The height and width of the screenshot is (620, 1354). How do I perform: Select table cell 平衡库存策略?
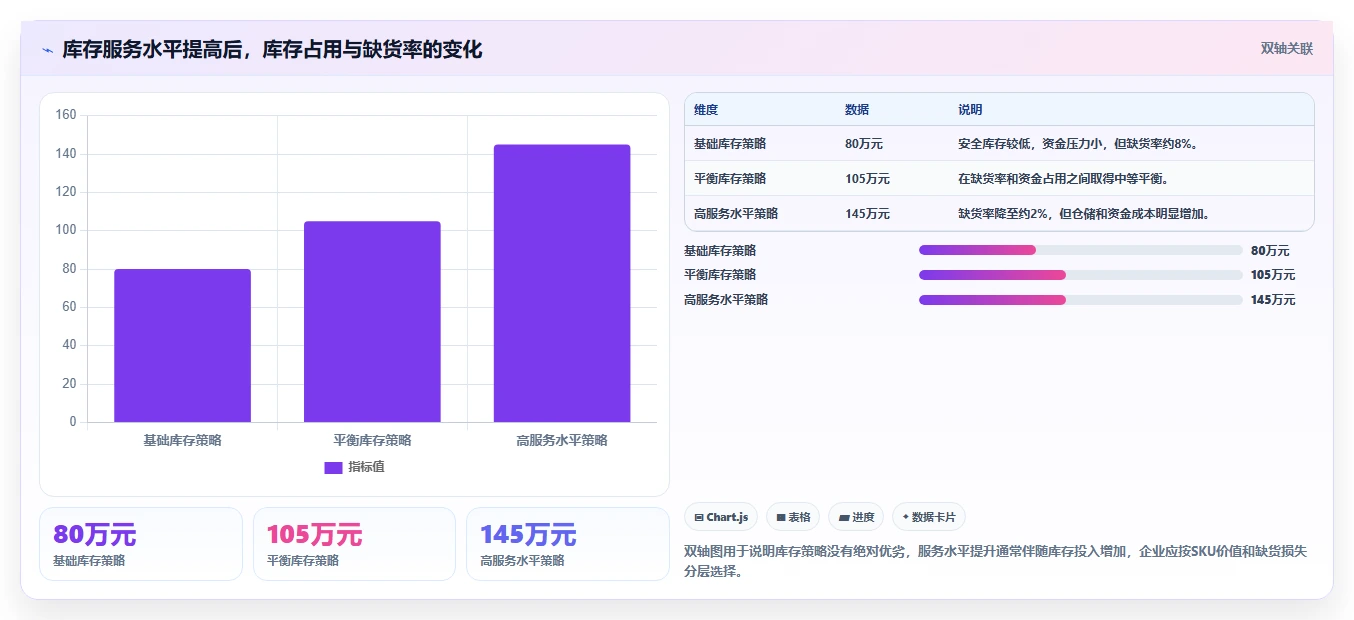(x=730, y=179)
